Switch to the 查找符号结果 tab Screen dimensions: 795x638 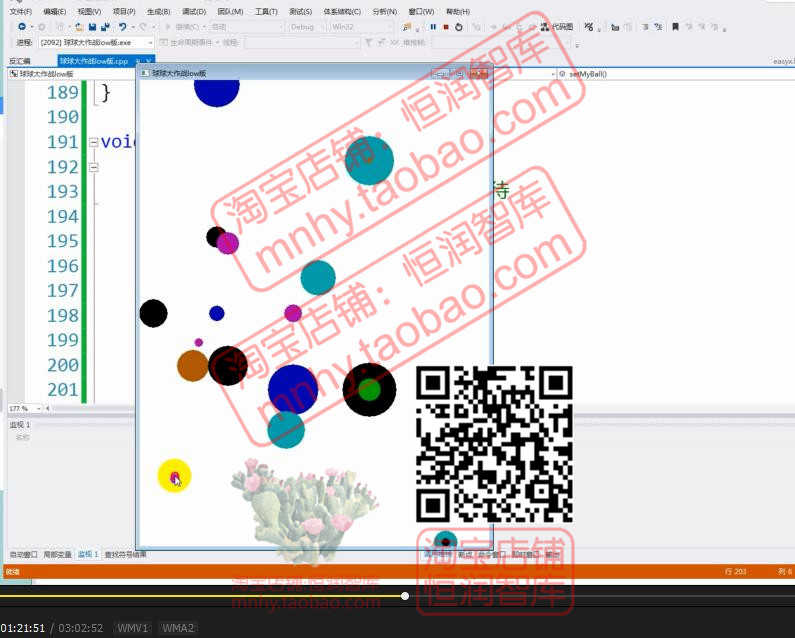coord(125,554)
